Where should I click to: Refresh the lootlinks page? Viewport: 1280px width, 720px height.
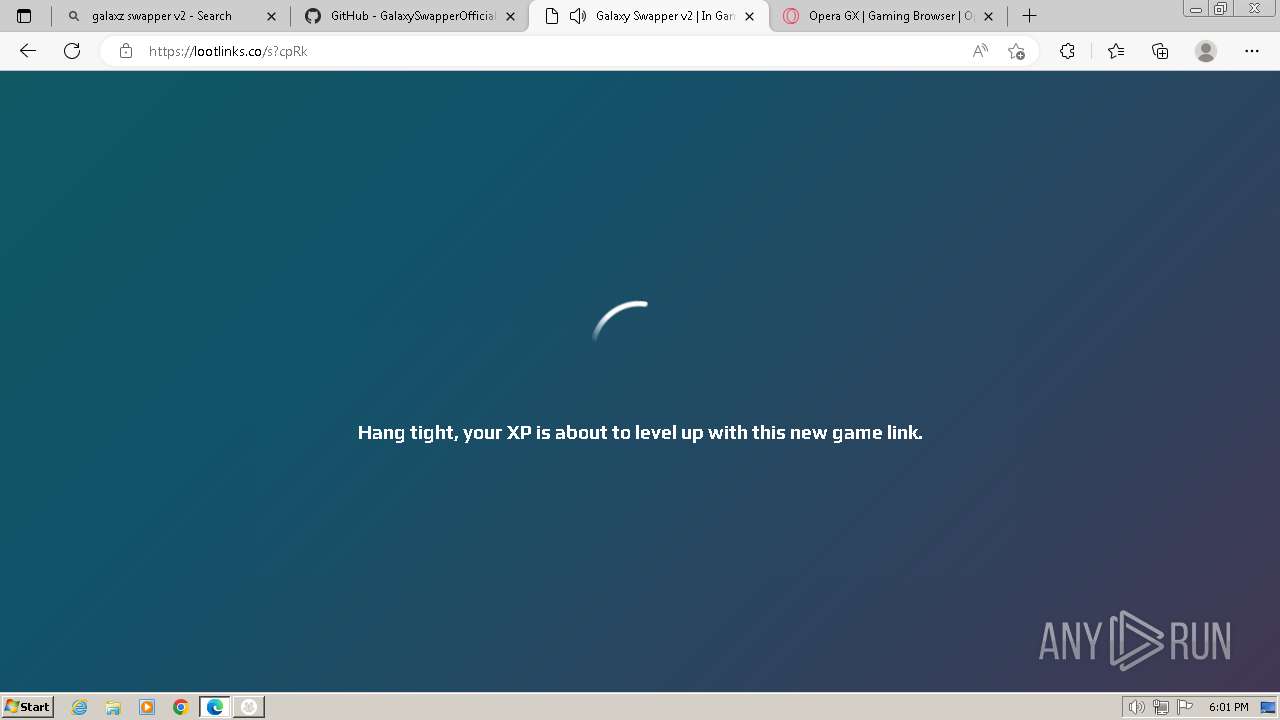point(72,51)
